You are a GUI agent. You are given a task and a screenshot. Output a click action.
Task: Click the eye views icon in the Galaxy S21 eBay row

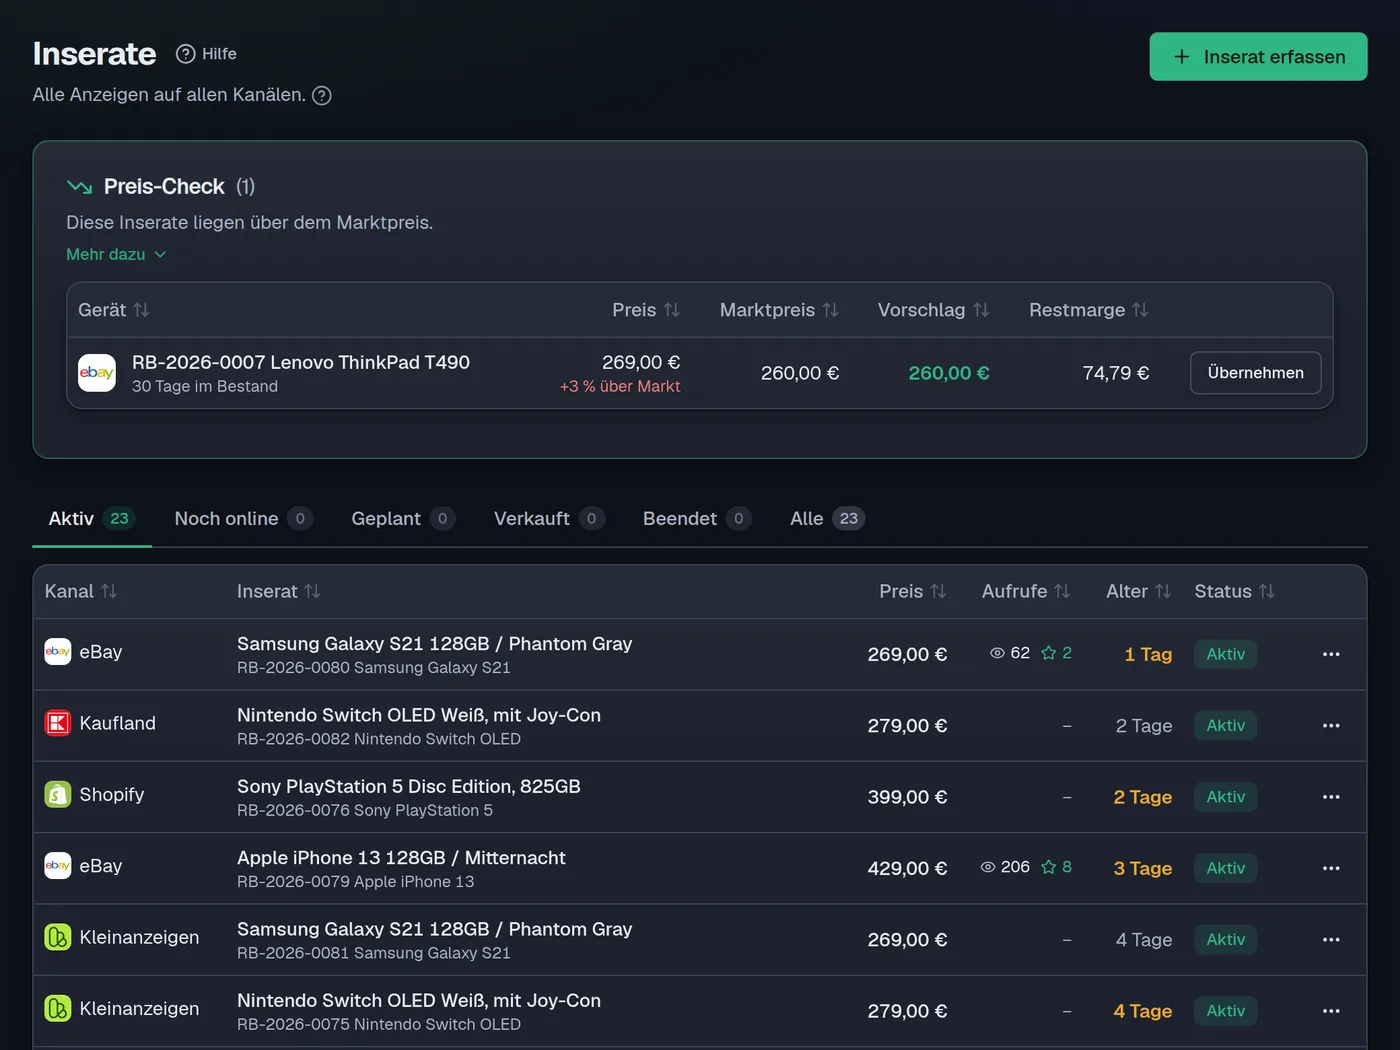pyautogui.click(x=997, y=653)
